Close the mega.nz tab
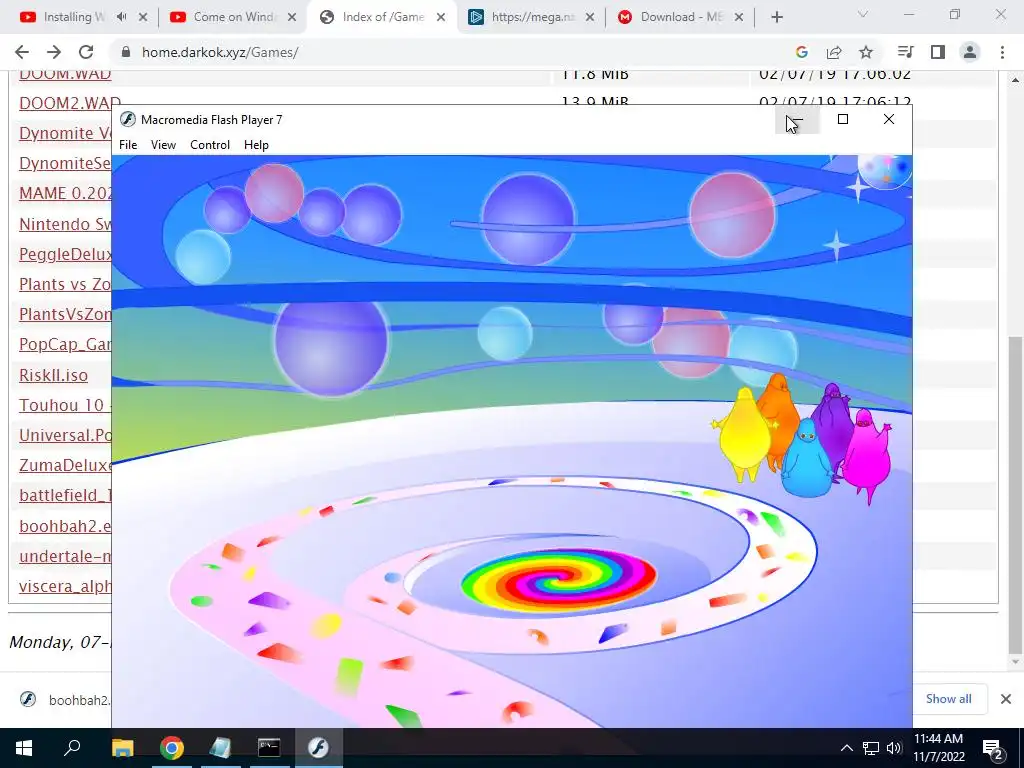This screenshot has width=1024, height=768. [x=590, y=17]
